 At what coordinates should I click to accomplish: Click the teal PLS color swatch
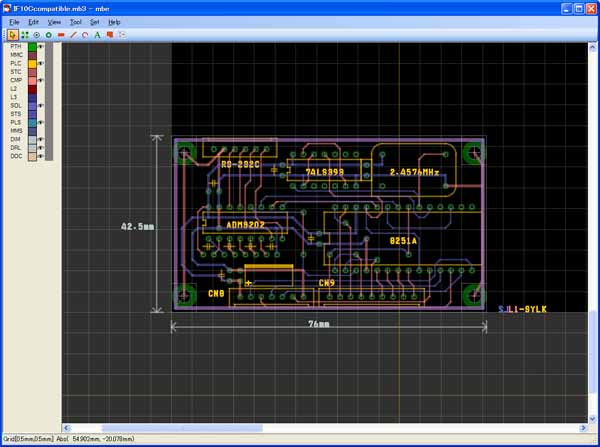(33, 122)
